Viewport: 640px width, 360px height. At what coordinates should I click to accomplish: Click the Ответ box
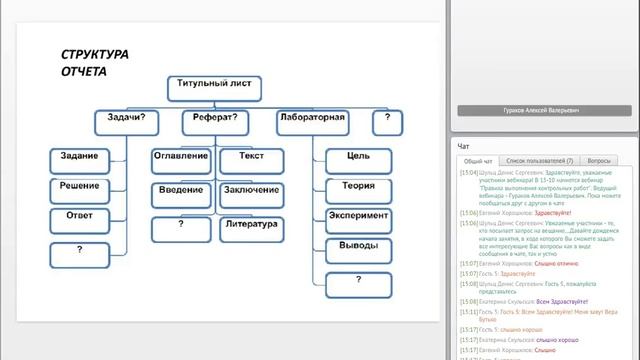80,221
